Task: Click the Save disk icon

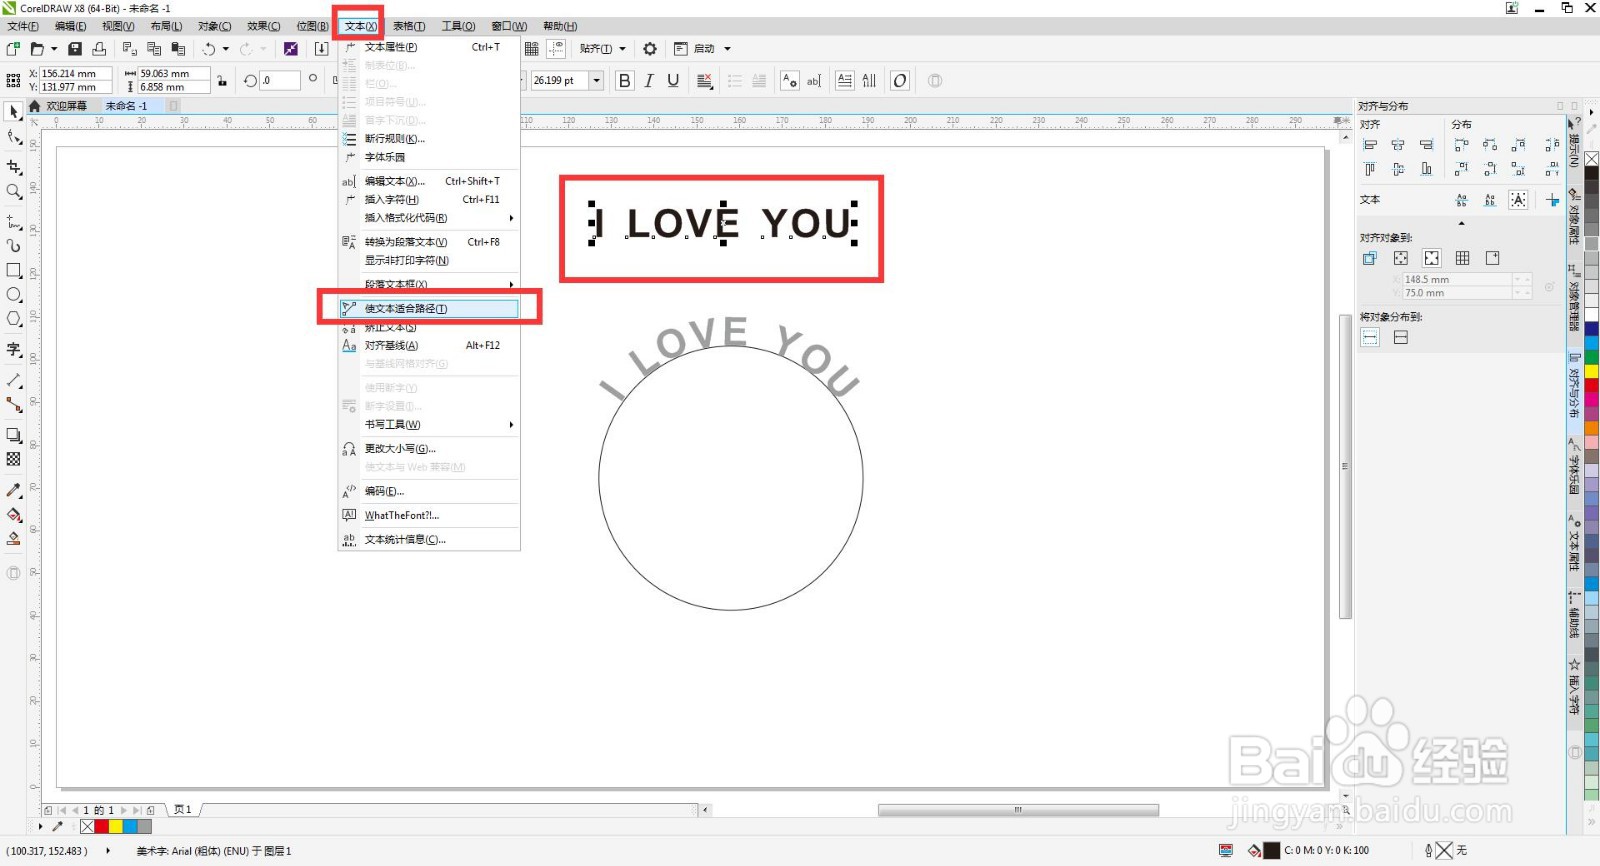Action: 75,48
